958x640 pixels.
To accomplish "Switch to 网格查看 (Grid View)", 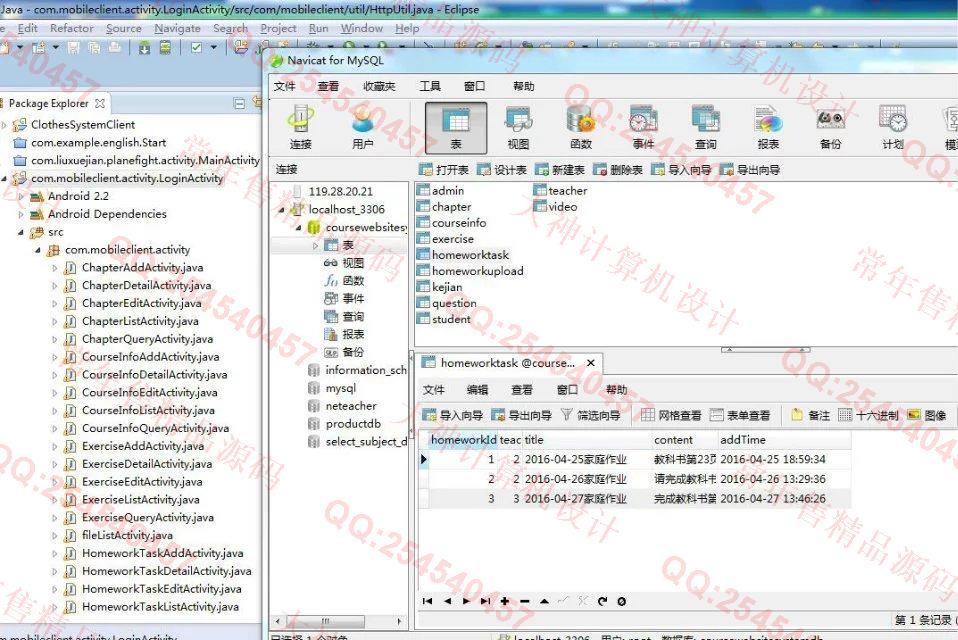I will pyautogui.click(x=671, y=415).
